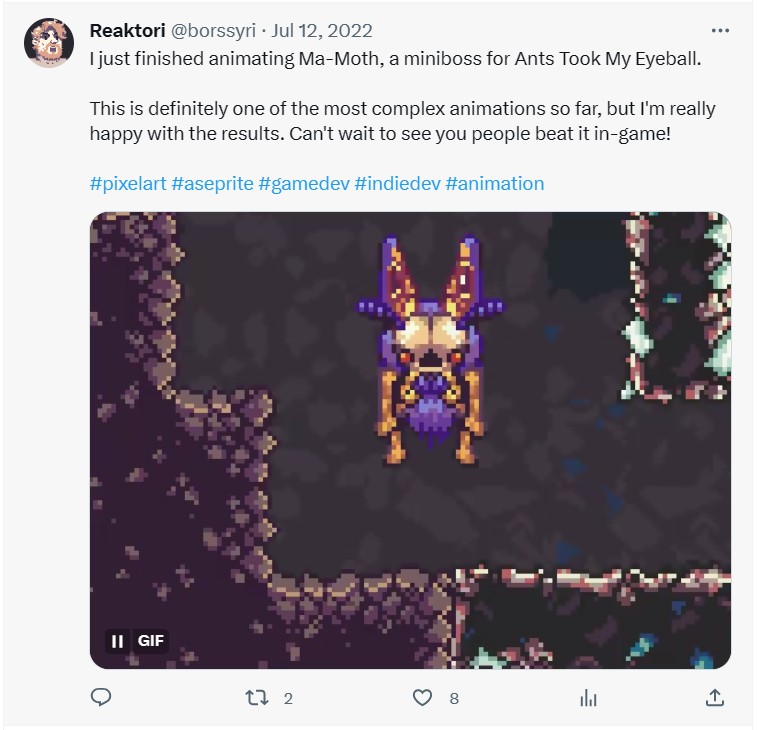The width and height of the screenshot is (762, 730).
Task: Open the Reaktori profile avatar
Action: pyautogui.click(x=49, y=42)
